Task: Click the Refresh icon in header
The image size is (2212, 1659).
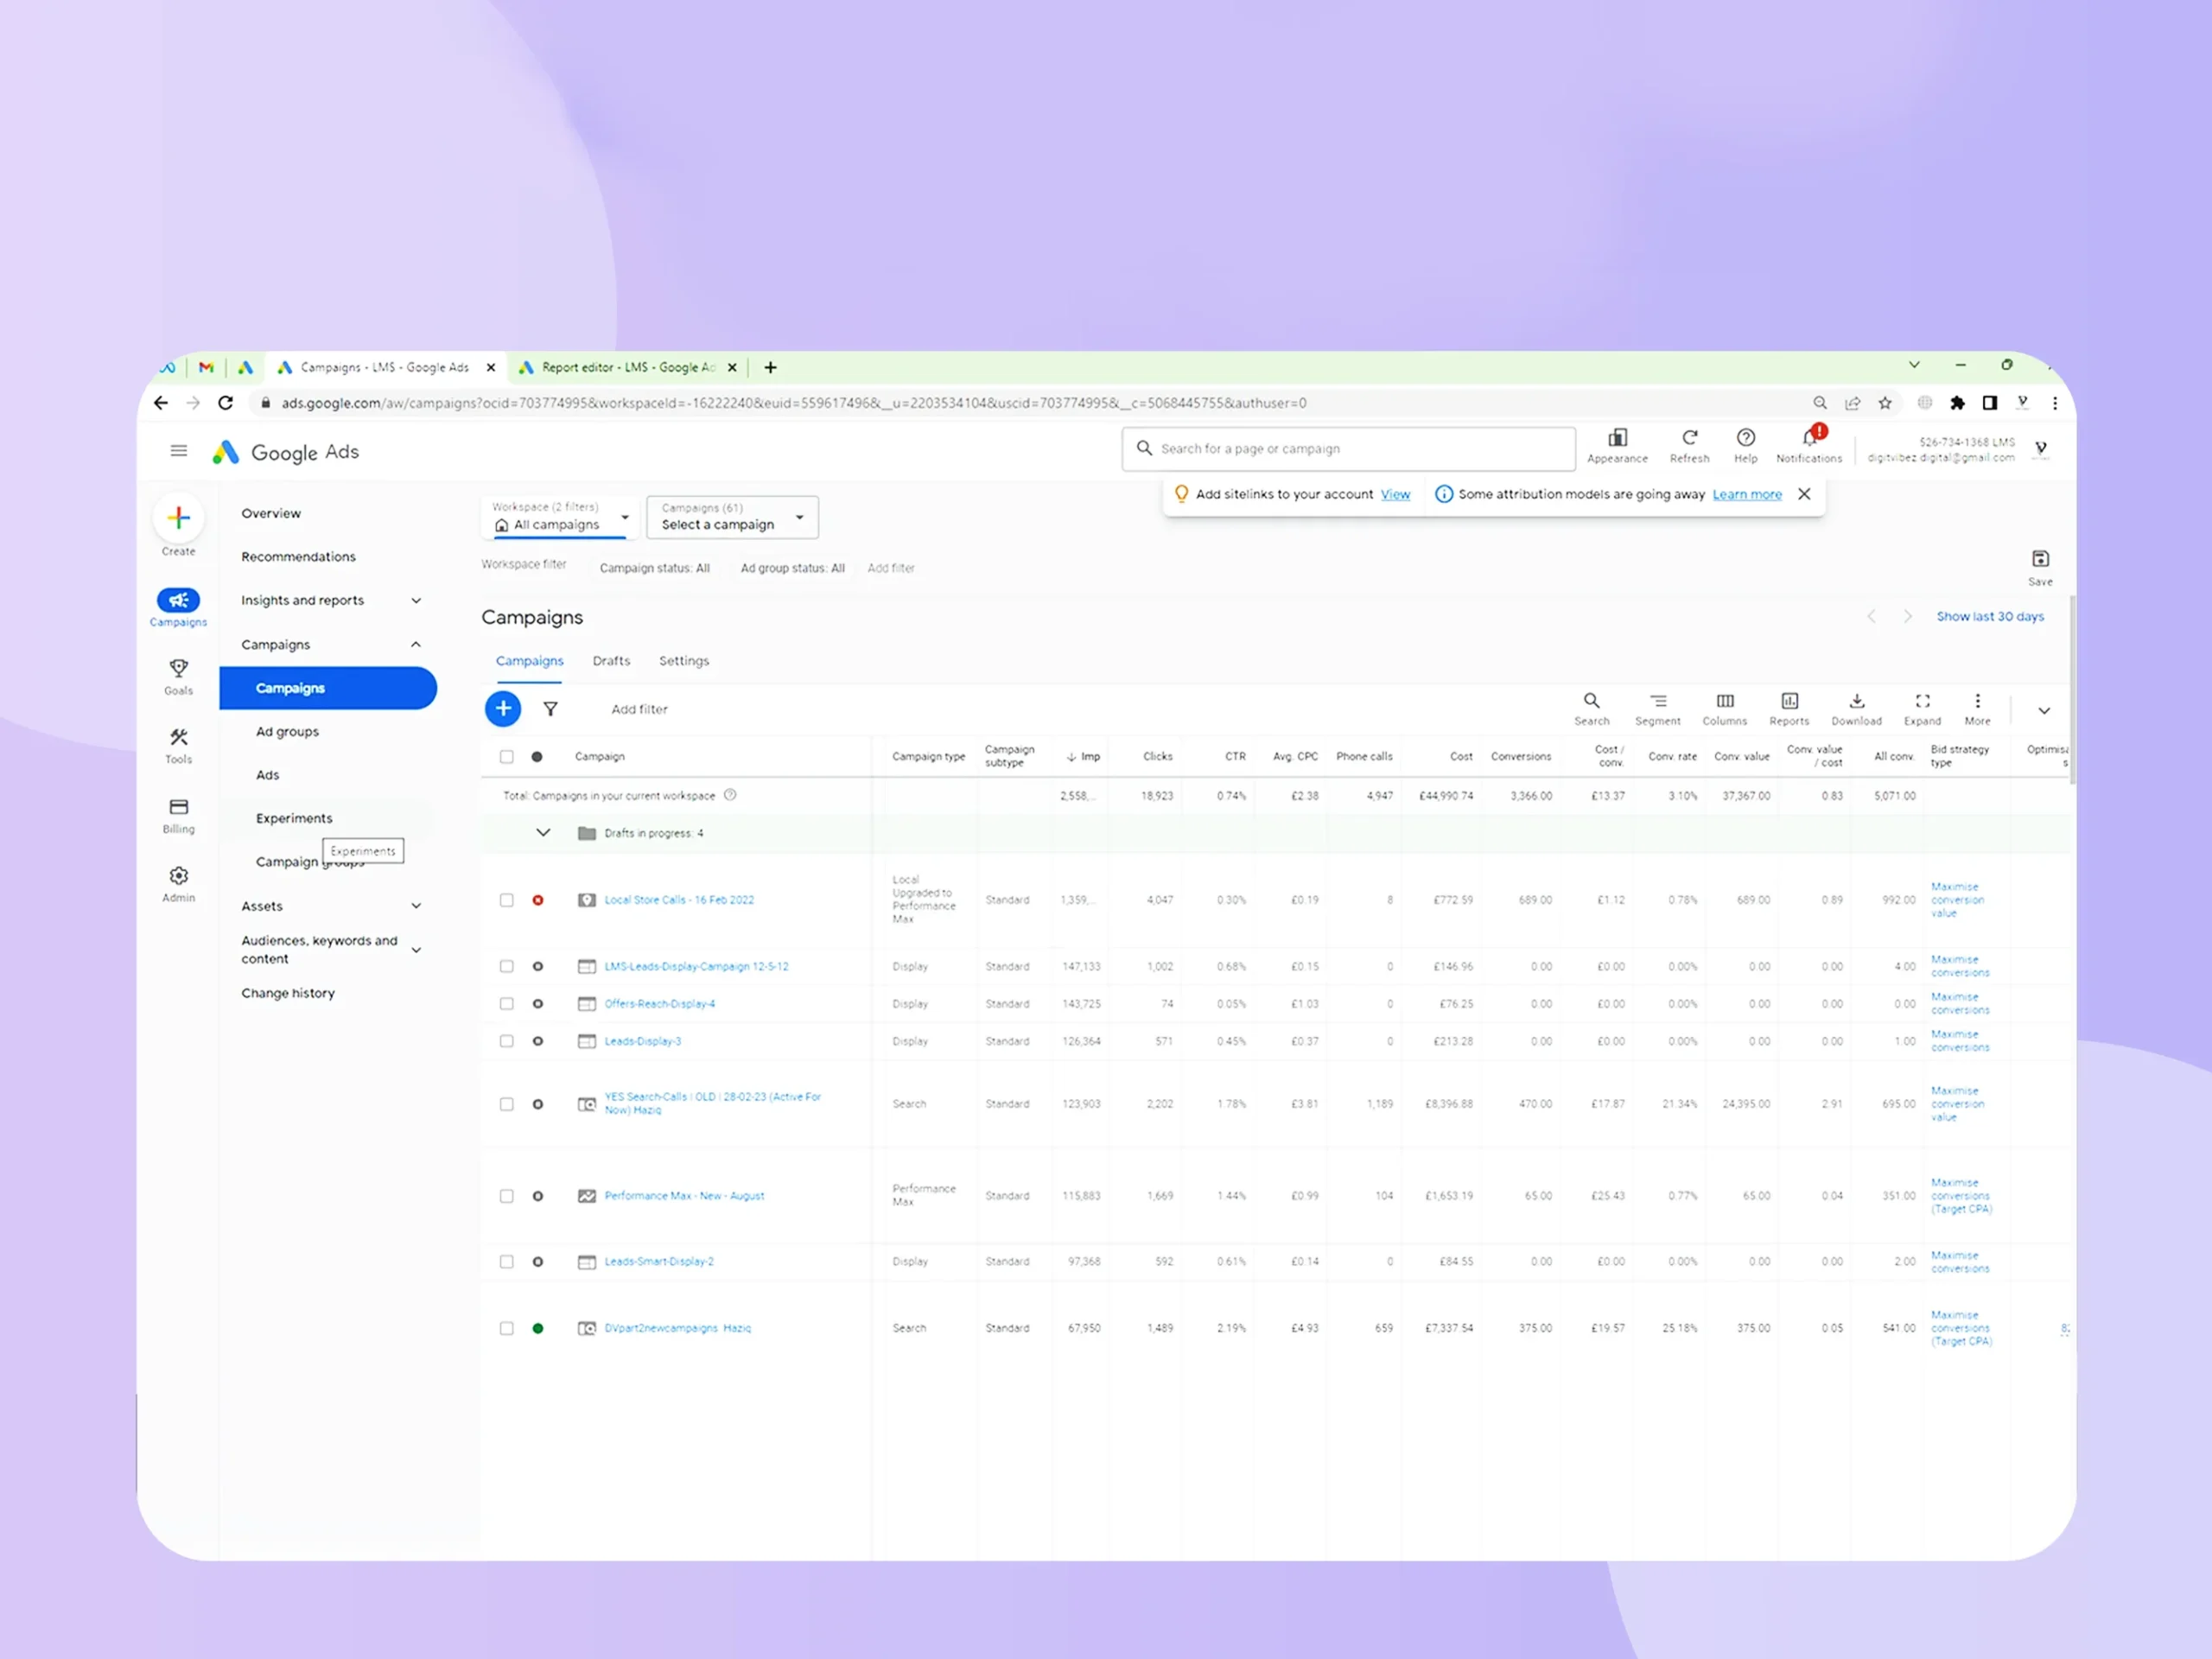Action: 1689,438
